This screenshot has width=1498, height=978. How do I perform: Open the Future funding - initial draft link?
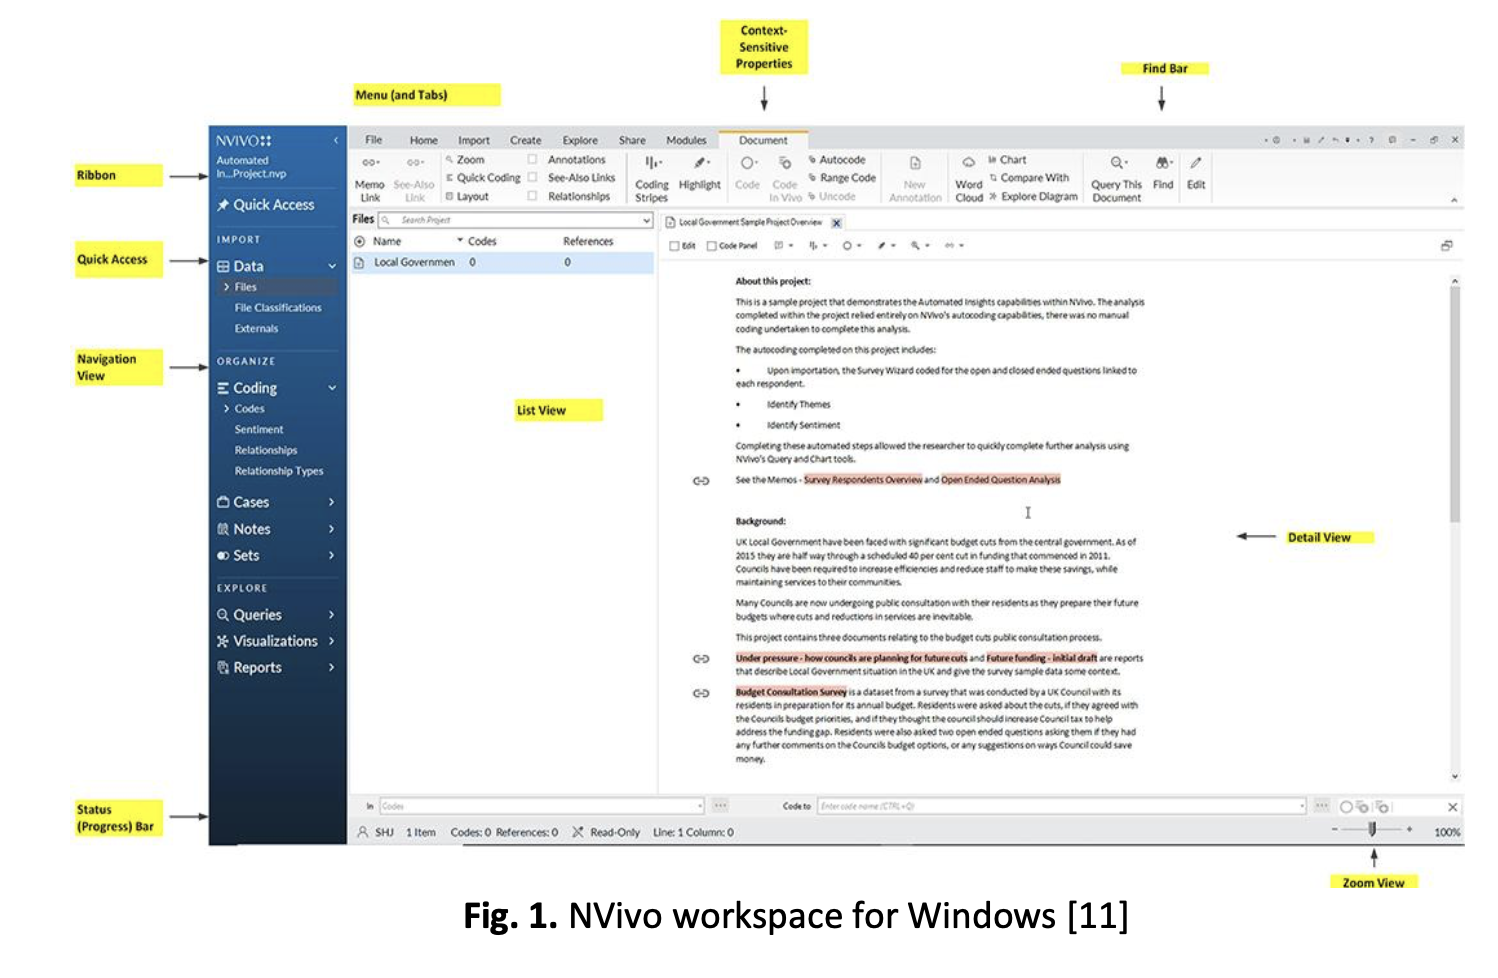click(1041, 658)
